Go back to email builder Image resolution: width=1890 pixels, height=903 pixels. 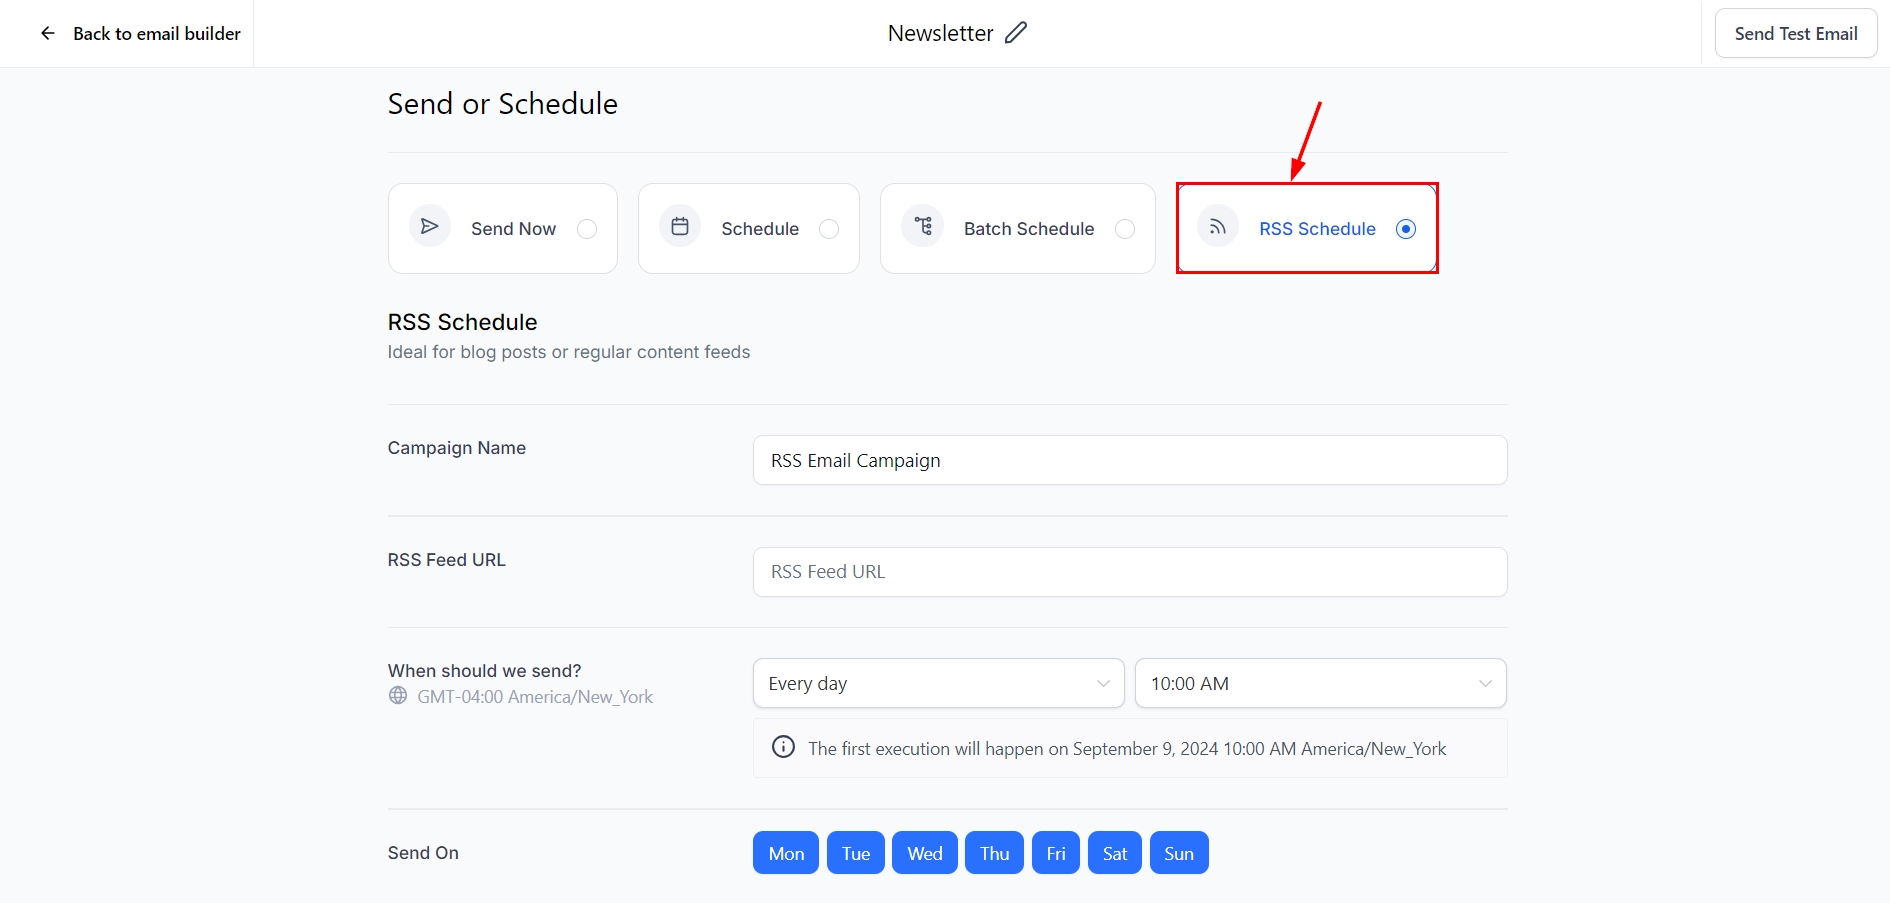[x=156, y=34]
